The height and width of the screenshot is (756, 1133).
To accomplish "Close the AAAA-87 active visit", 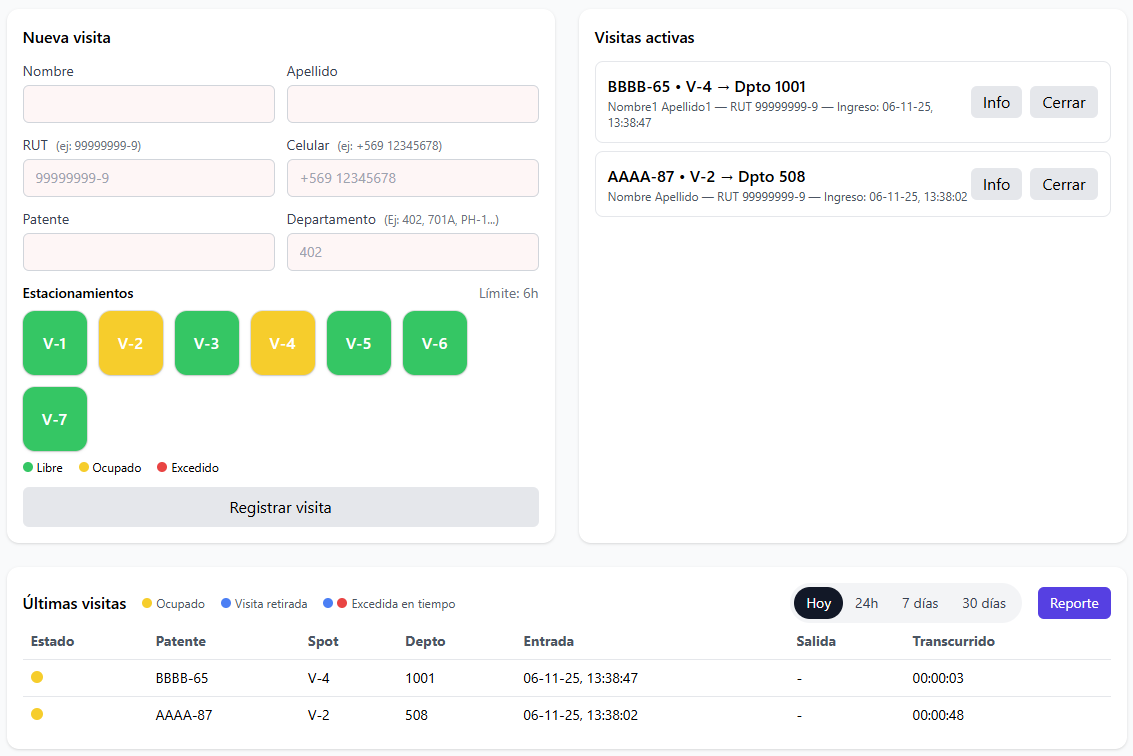I will tap(1063, 184).
